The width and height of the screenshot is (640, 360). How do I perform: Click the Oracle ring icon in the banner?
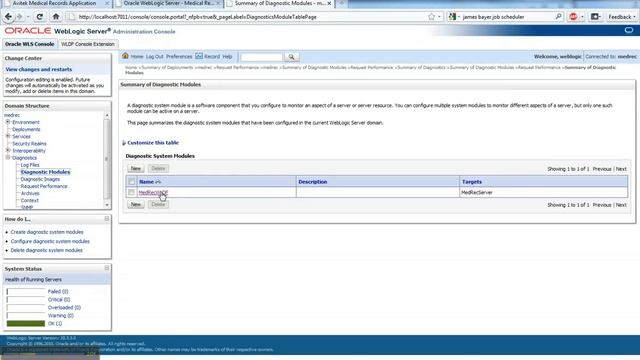point(629,30)
